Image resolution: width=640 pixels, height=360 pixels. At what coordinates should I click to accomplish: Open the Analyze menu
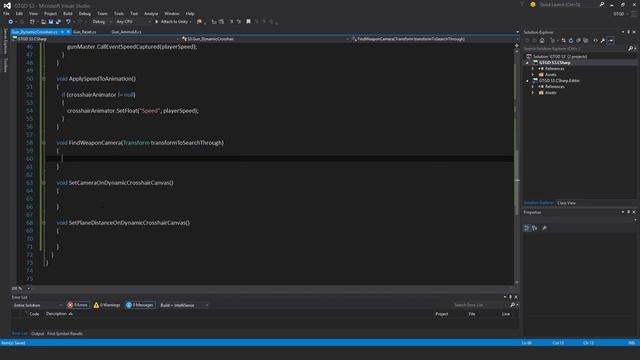pyautogui.click(x=151, y=13)
